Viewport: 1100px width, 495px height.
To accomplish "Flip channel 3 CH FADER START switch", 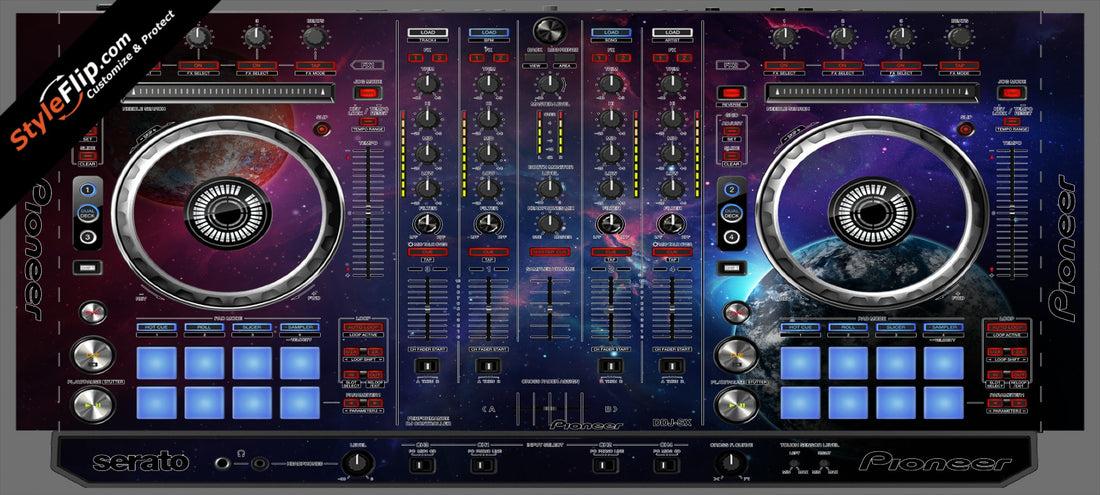I will click(x=427, y=366).
